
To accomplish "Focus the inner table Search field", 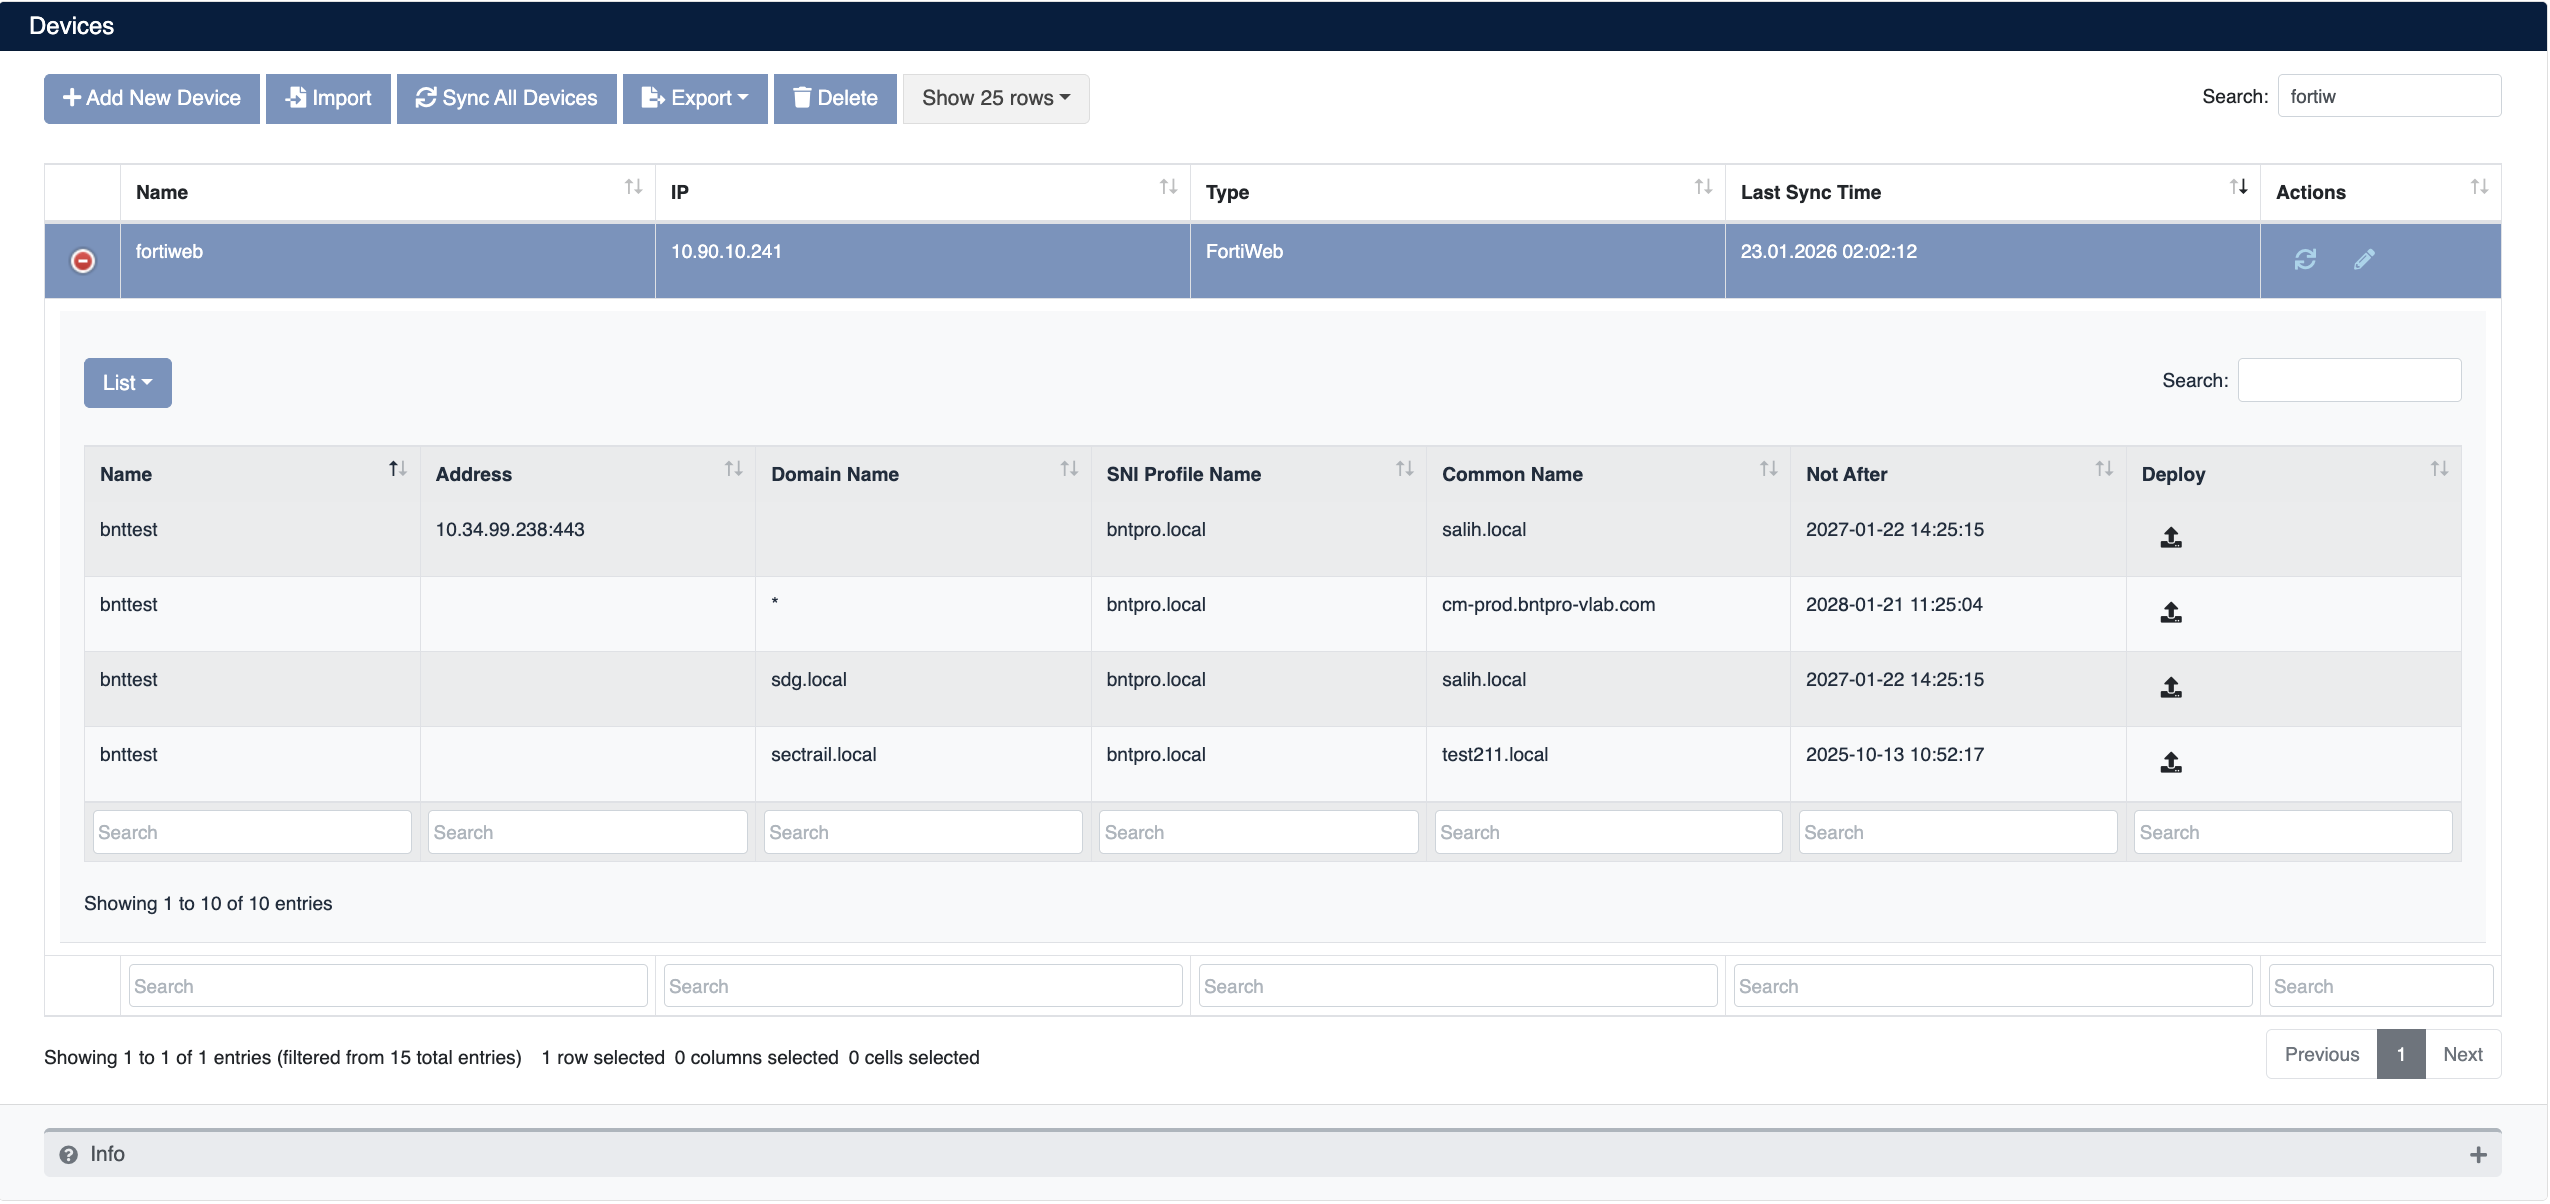I will pyautogui.click(x=2349, y=380).
